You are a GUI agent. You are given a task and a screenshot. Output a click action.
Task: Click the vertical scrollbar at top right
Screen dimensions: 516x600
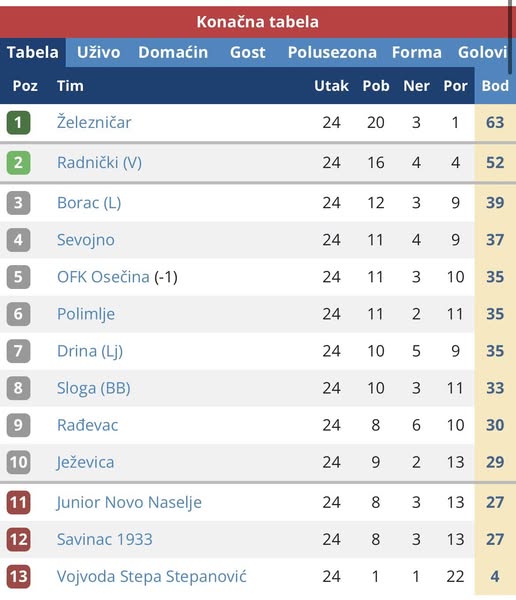pos(510,37)
